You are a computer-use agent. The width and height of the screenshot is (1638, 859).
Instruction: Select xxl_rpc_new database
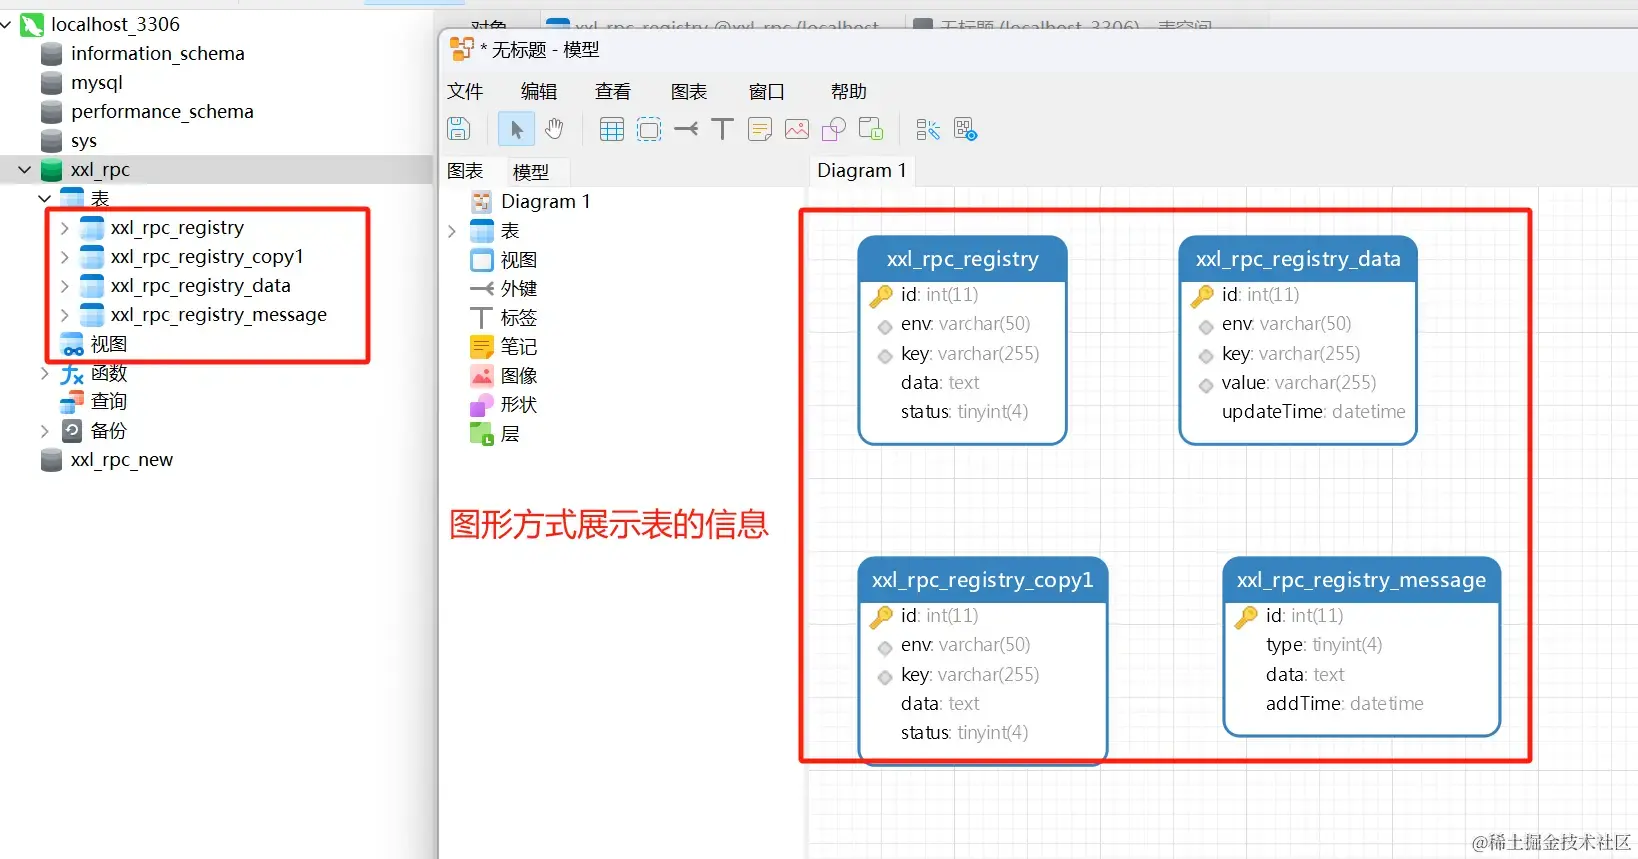point(121,460)
